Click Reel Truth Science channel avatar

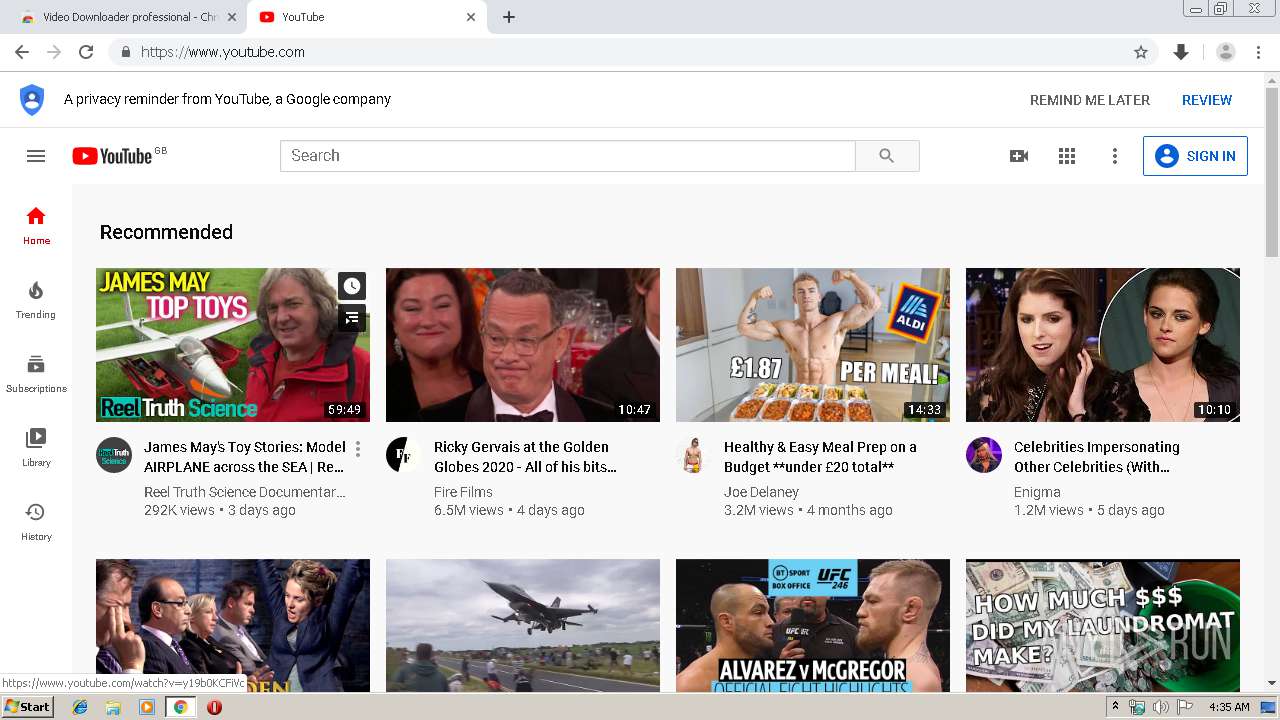coord(114,455)
